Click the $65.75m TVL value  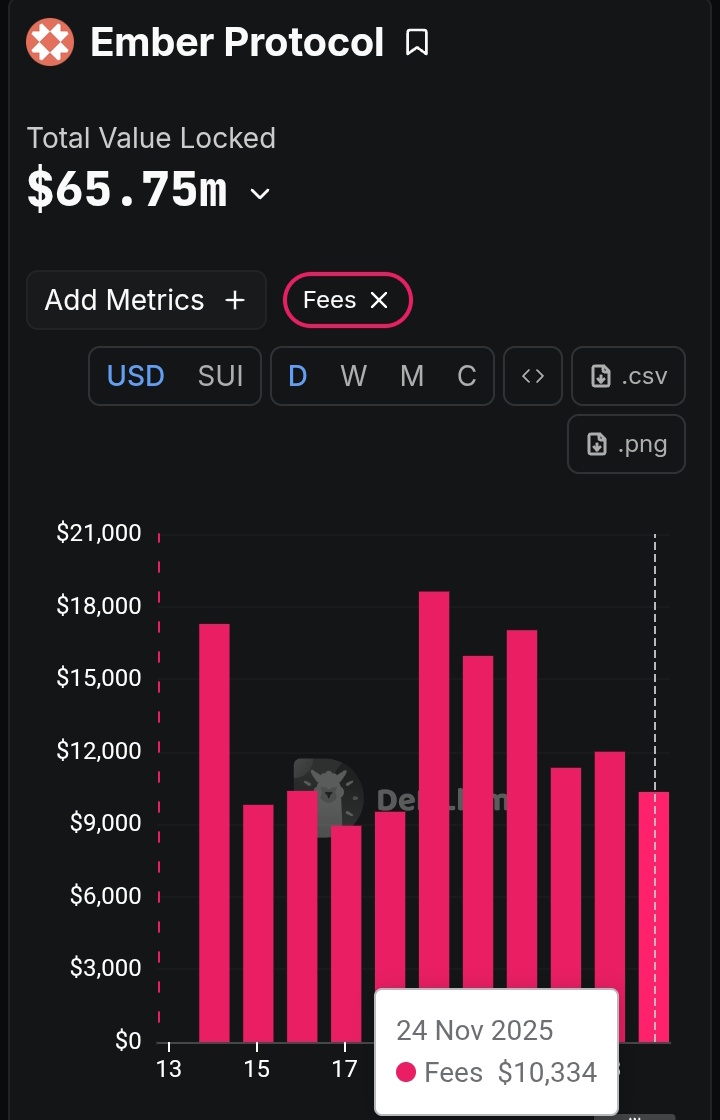click(x=127, y=190)
